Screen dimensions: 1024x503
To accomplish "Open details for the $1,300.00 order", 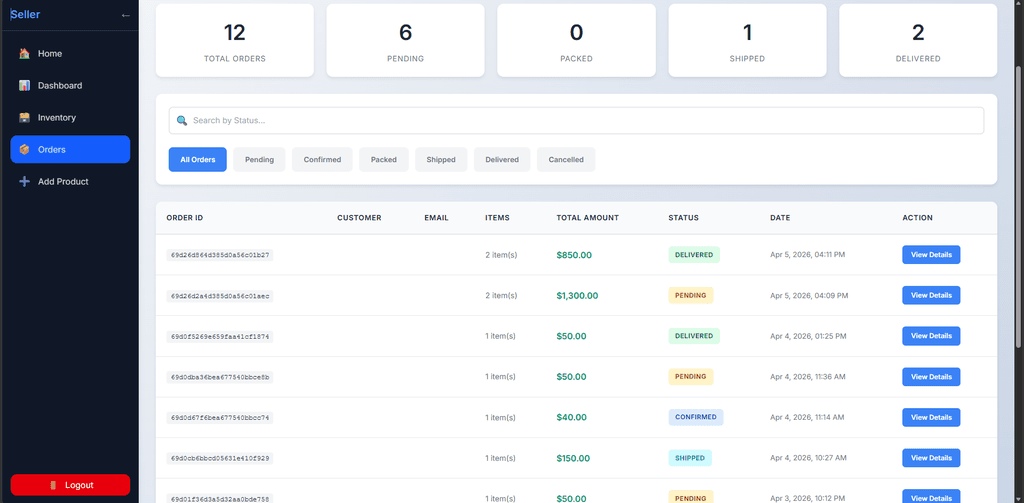I will 931,296.
